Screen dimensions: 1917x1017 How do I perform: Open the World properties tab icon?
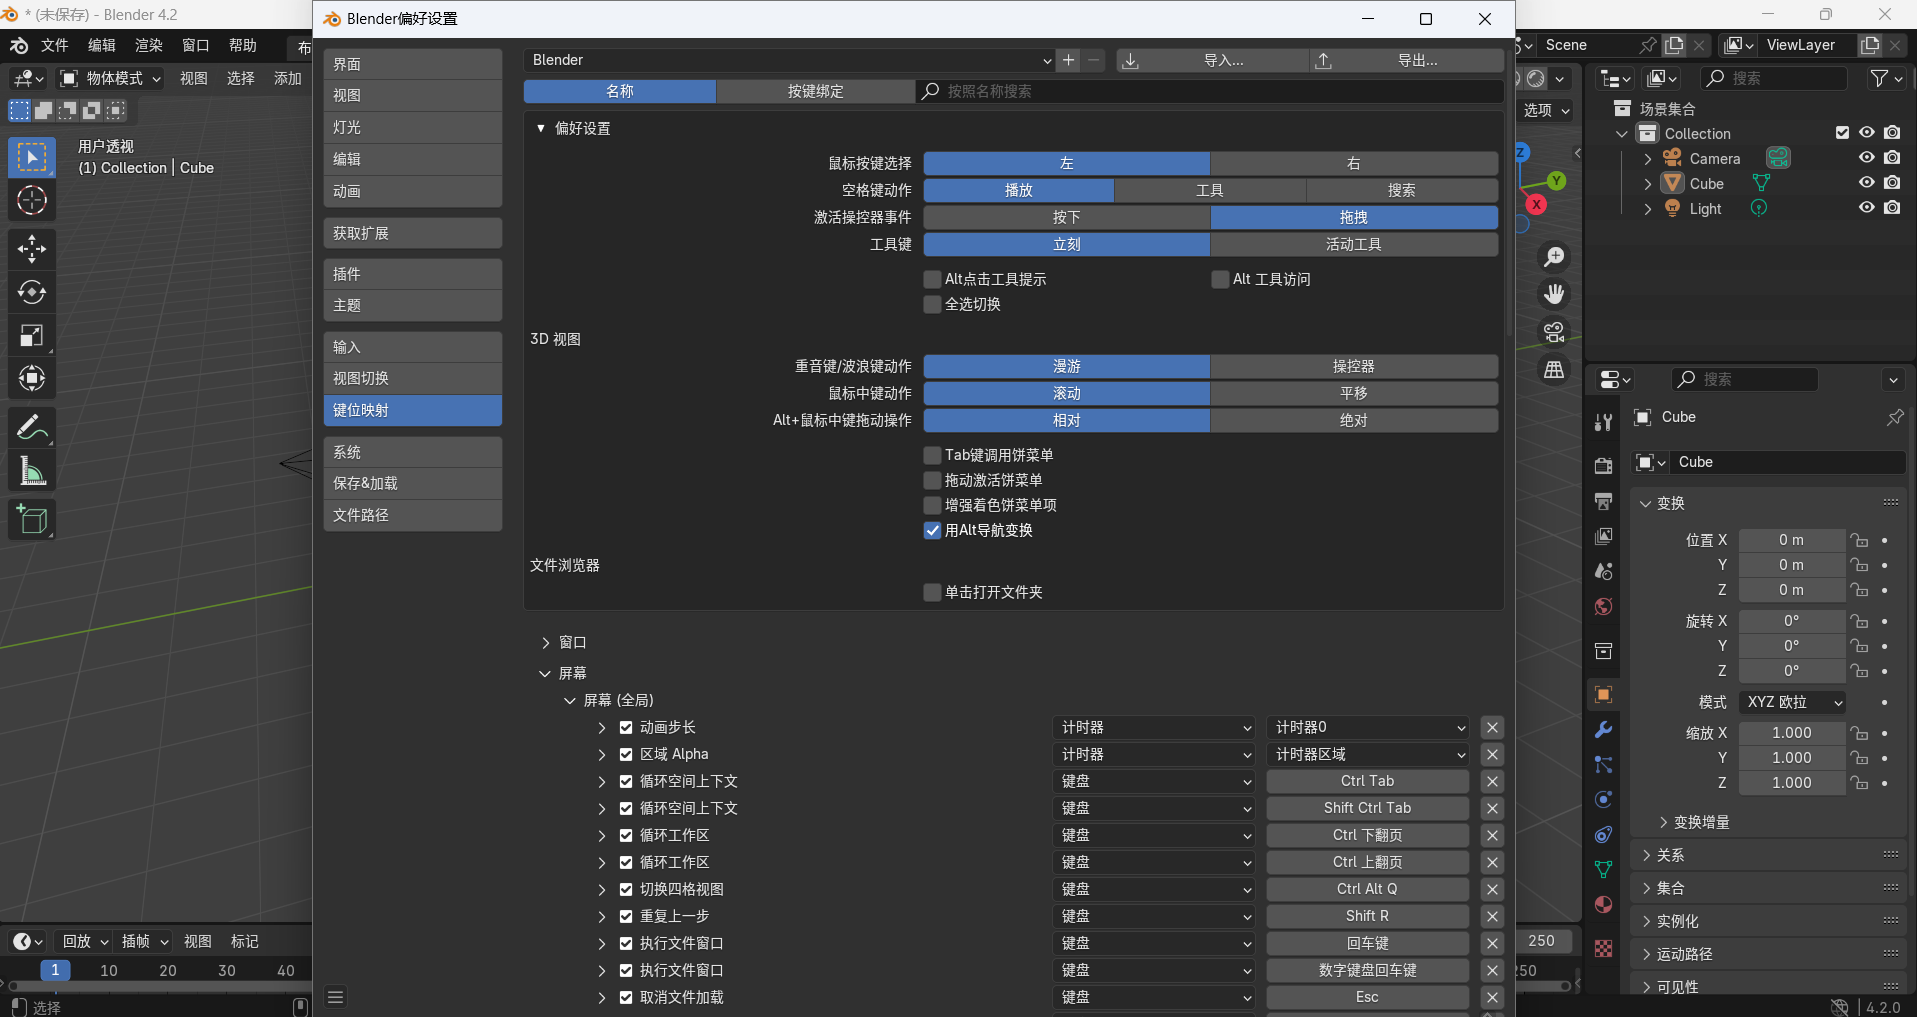1603,607
